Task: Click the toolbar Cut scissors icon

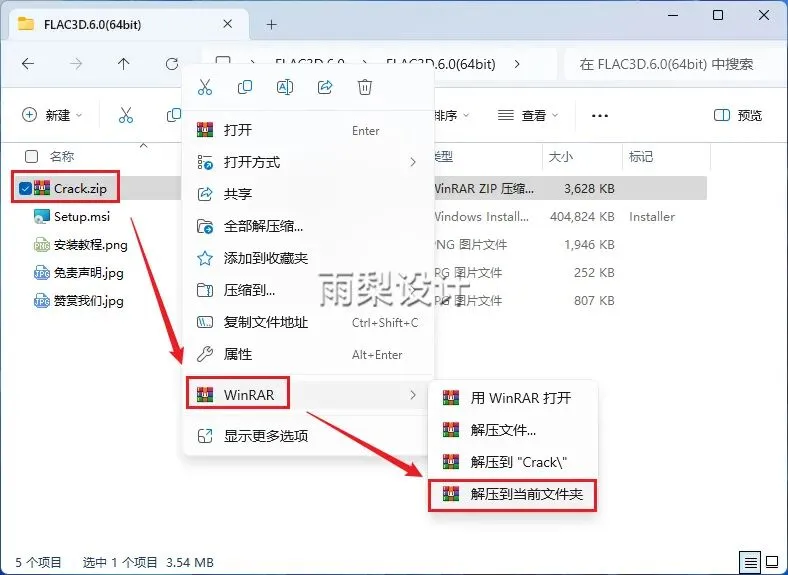Action: (126, 115)
